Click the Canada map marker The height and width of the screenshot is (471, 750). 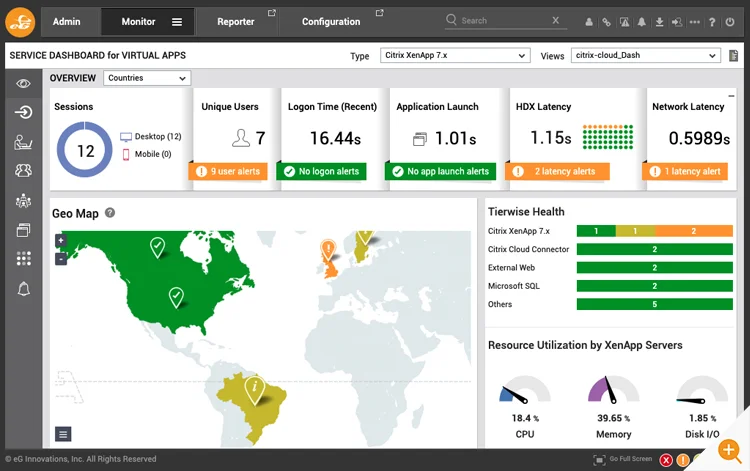pos(157,247)
